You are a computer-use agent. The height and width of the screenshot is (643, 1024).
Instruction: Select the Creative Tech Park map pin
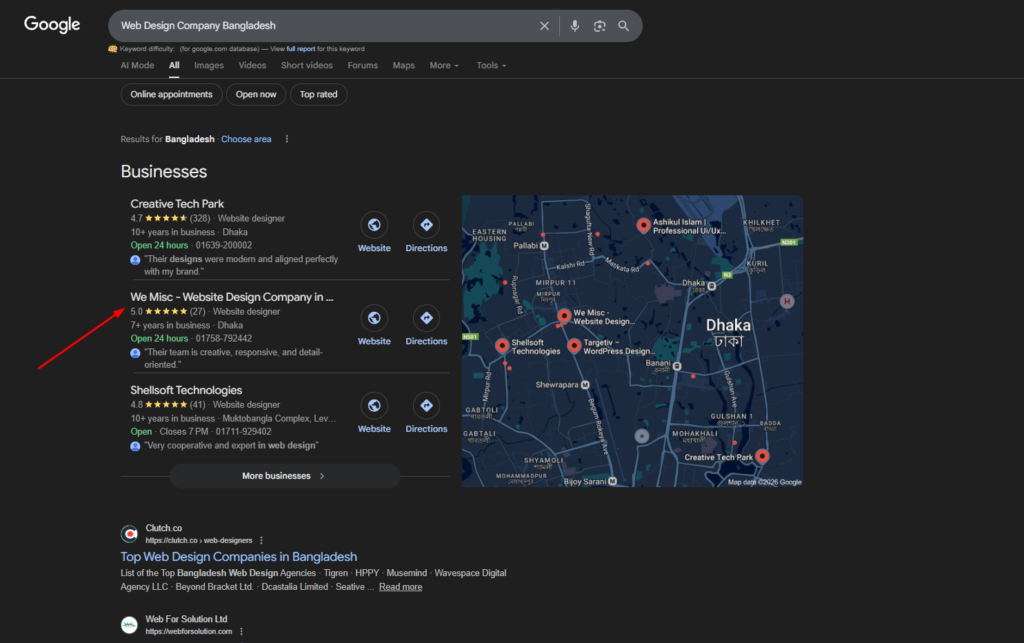[763, 455]
